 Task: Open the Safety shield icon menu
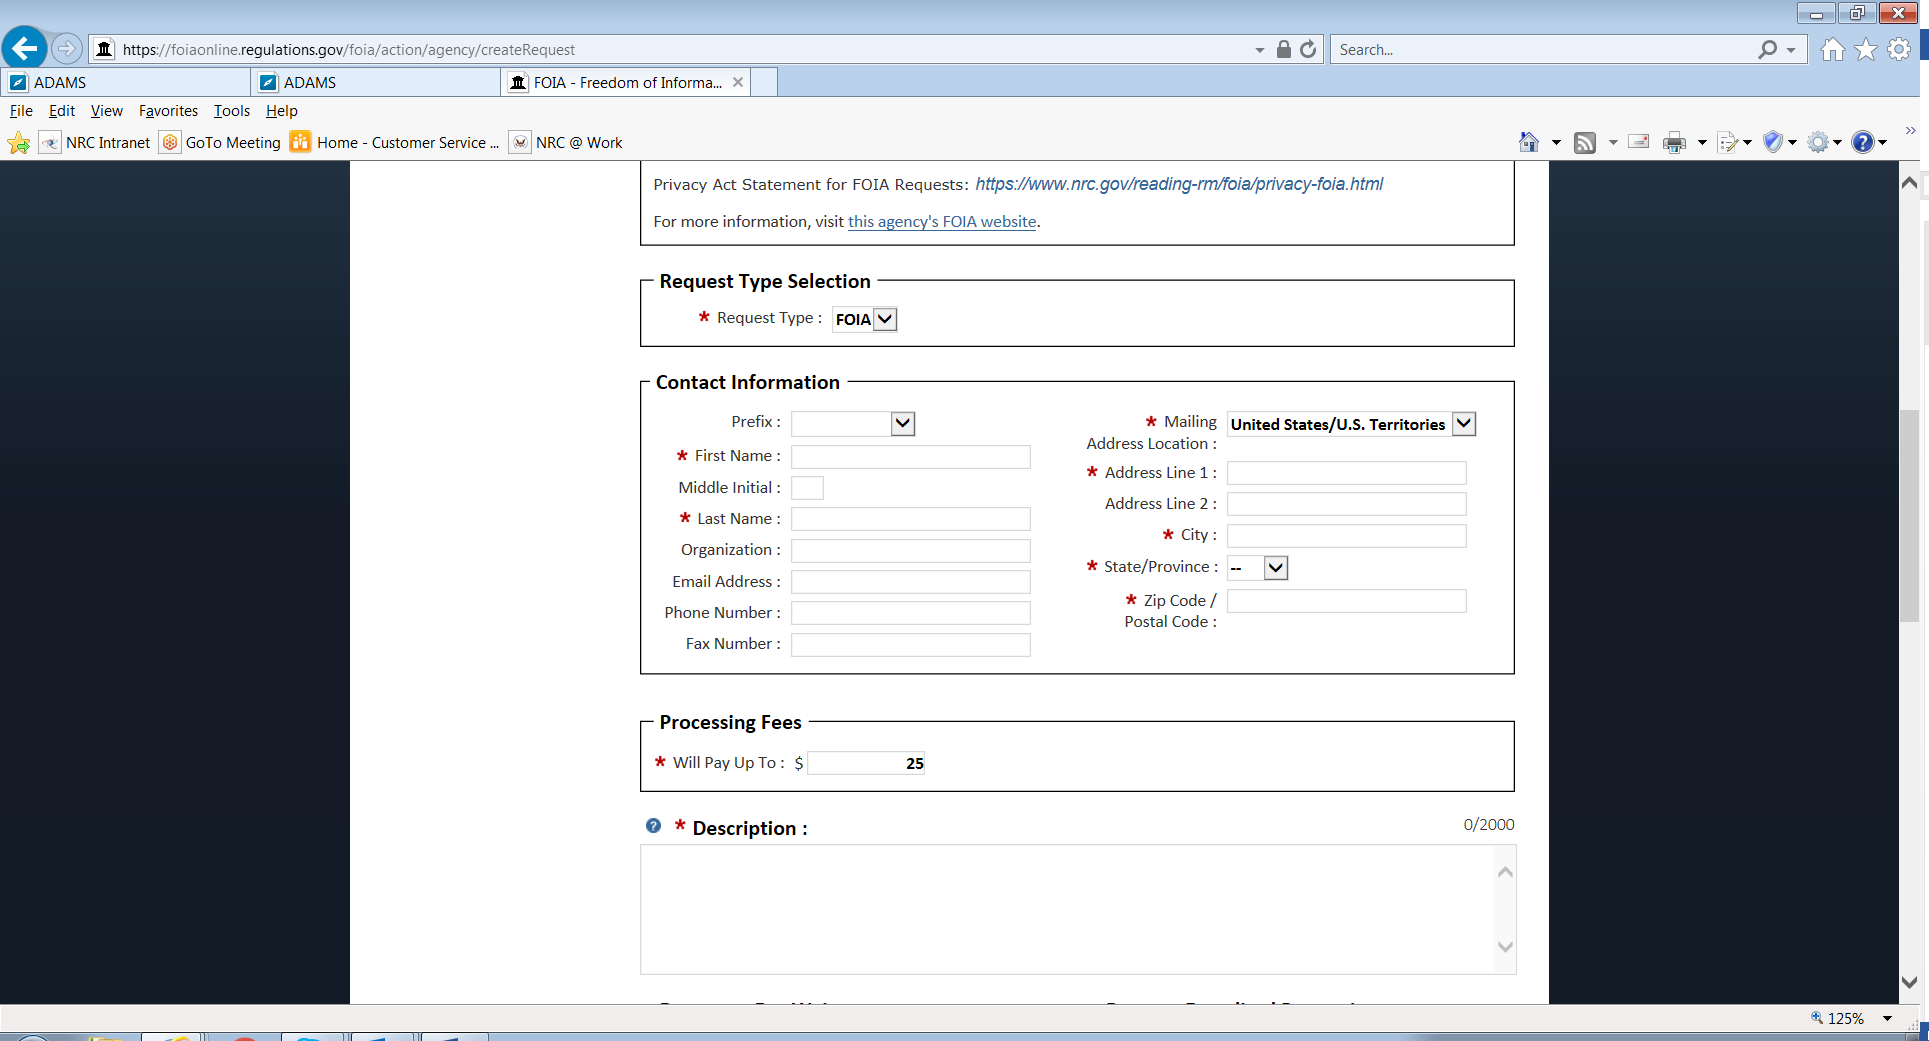click(x=1773, y=143)
